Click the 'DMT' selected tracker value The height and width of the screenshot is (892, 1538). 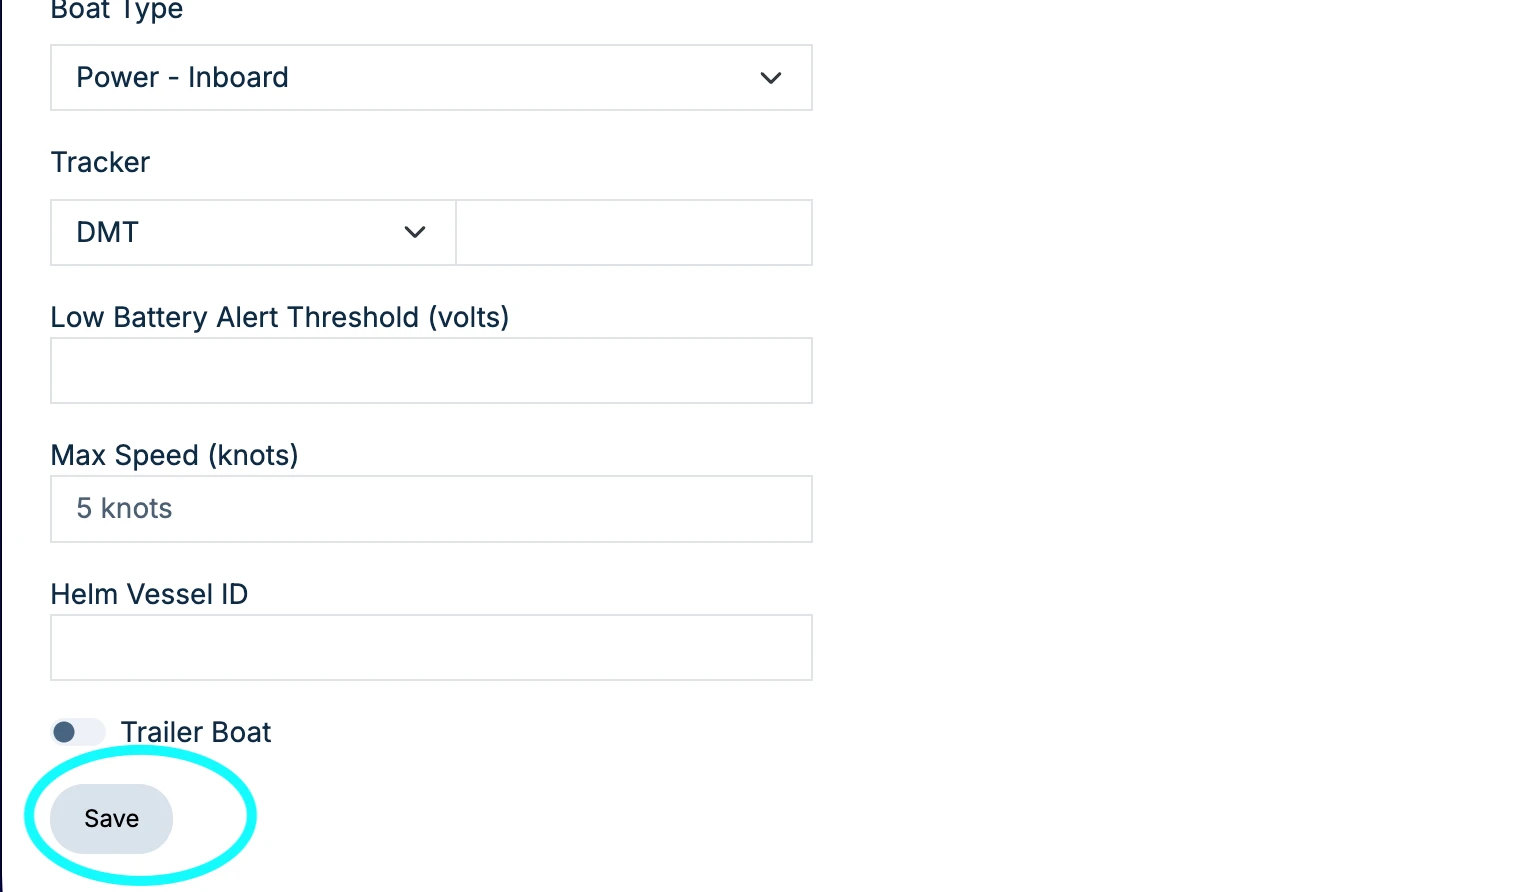107,232
